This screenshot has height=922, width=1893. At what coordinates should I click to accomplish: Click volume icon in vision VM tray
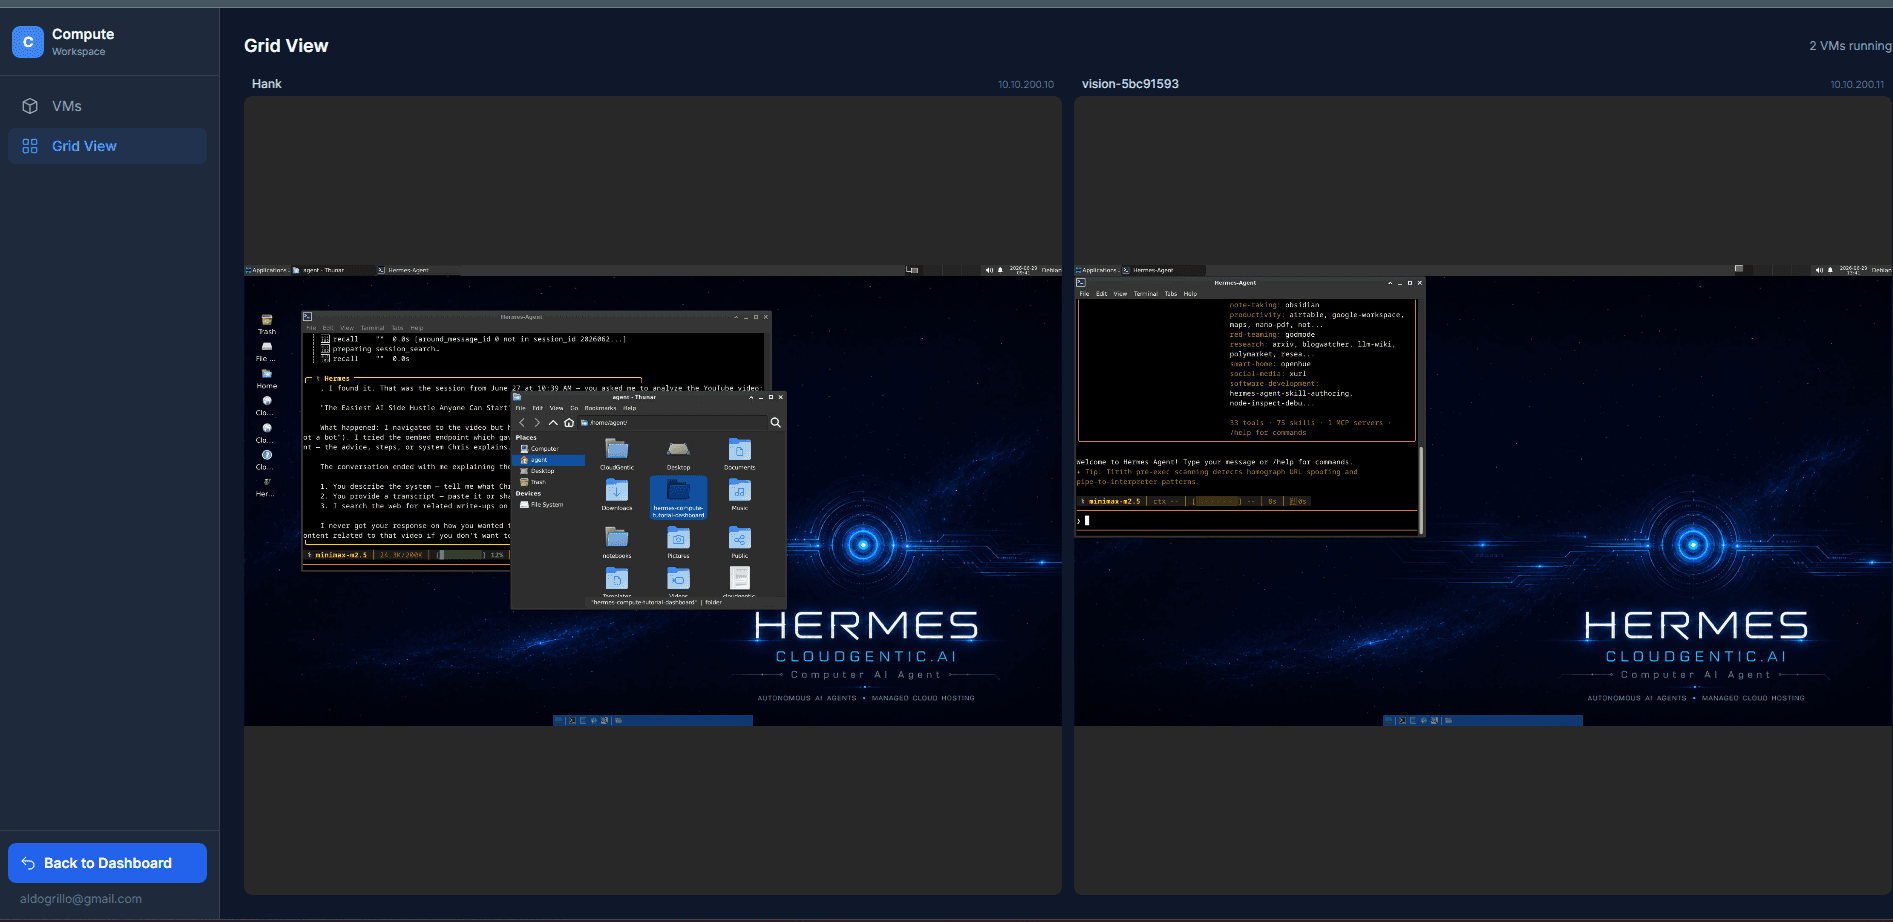tap(1819, 270)
